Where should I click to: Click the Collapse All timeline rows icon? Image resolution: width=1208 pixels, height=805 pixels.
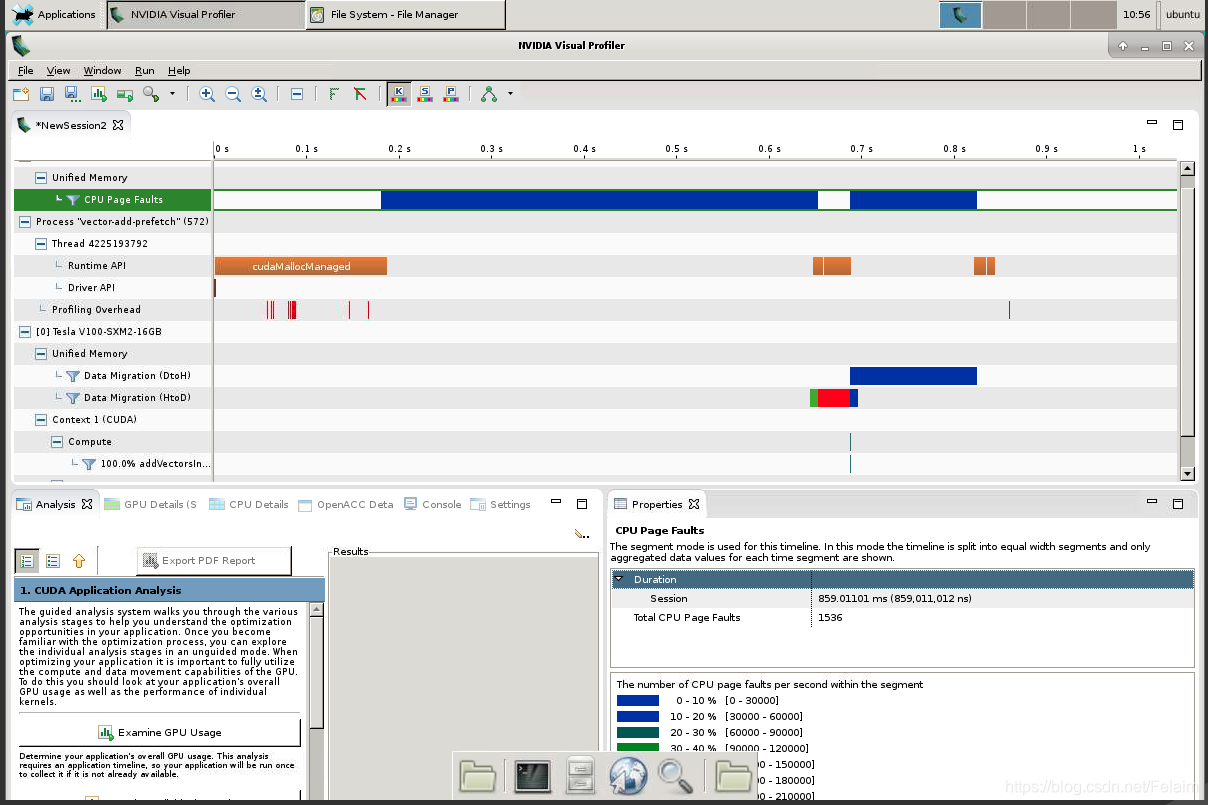click(x=297, y=94)
